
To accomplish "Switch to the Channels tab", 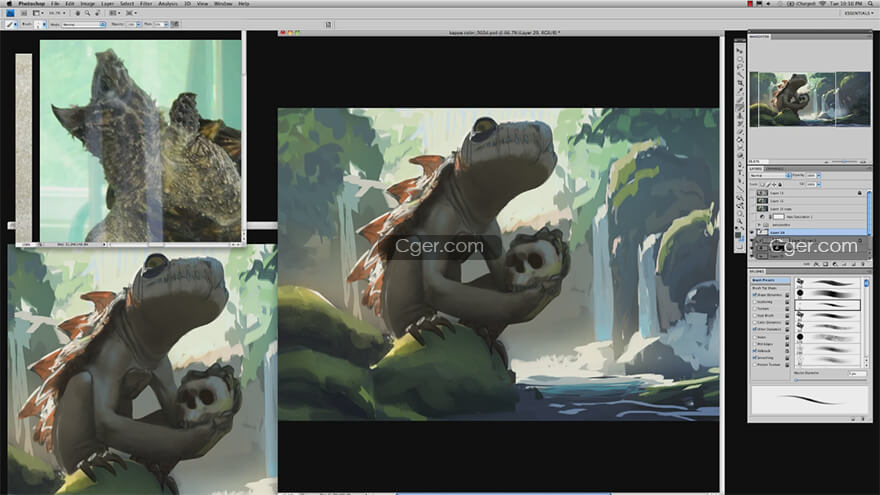I will [775, 169].
